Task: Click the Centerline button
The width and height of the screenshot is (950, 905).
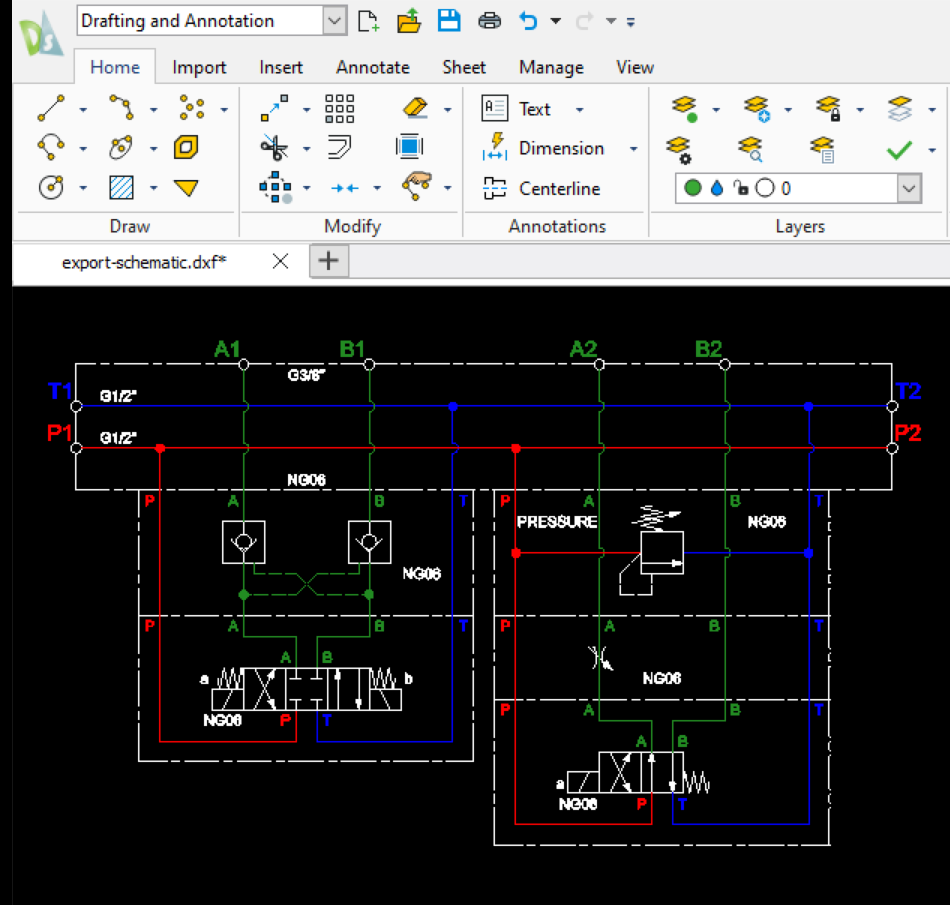Action: click(x=541, y=188)
